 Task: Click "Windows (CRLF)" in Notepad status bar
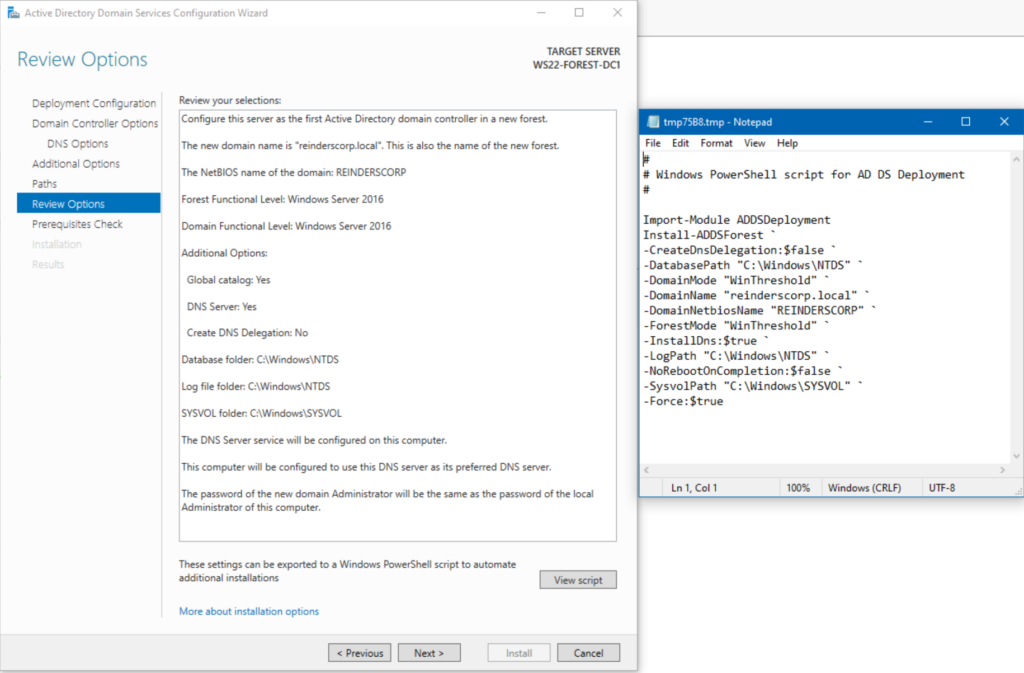tap(865, 488)
